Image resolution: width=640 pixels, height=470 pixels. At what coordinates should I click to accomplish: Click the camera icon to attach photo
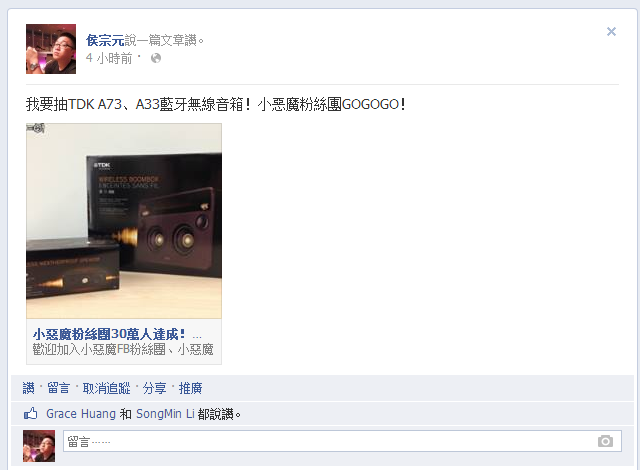(x=605, y=441)
